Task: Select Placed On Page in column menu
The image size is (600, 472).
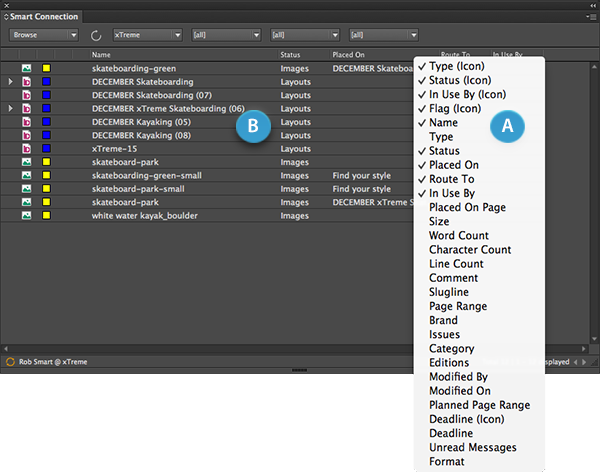Action: point(479,207)
